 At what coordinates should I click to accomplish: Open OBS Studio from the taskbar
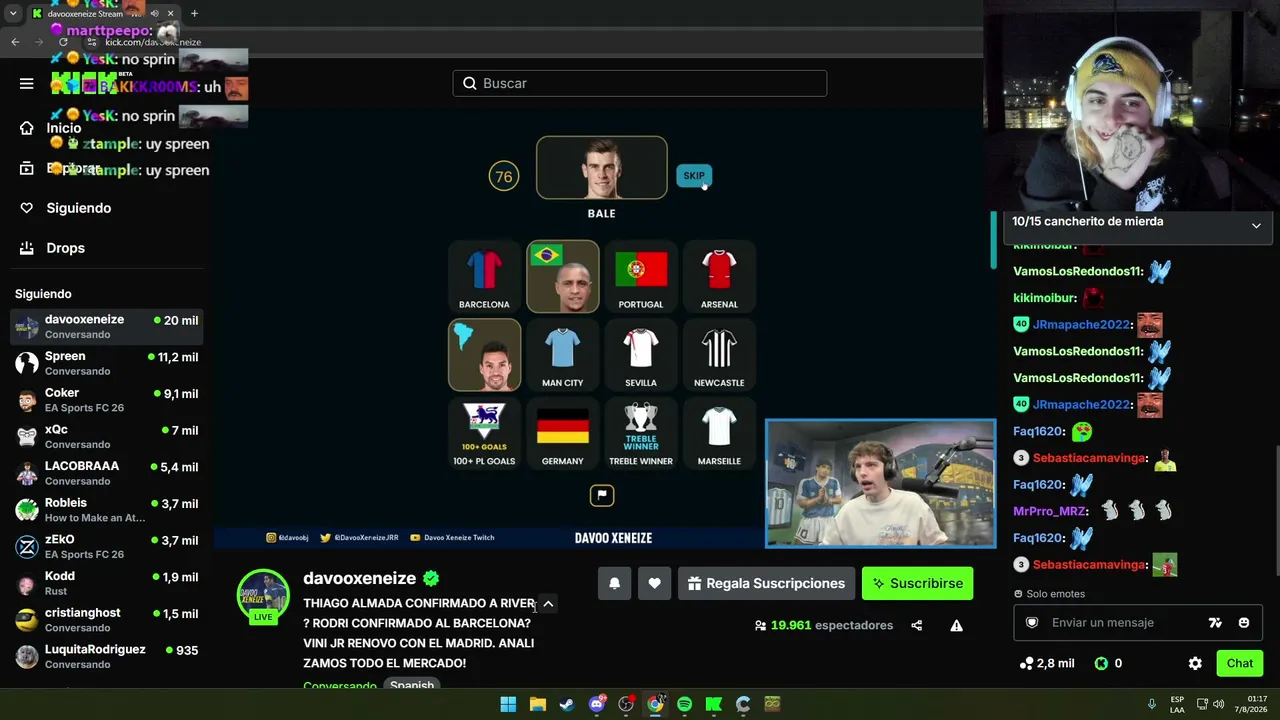tap(626, 704)
